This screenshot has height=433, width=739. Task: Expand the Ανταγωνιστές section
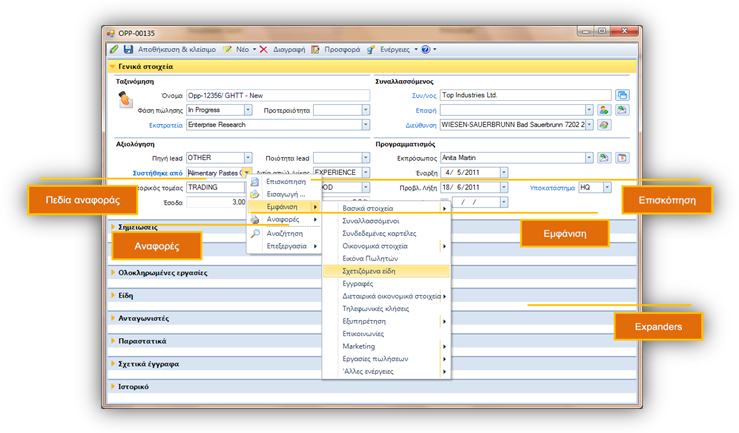[x=113, y=318]
